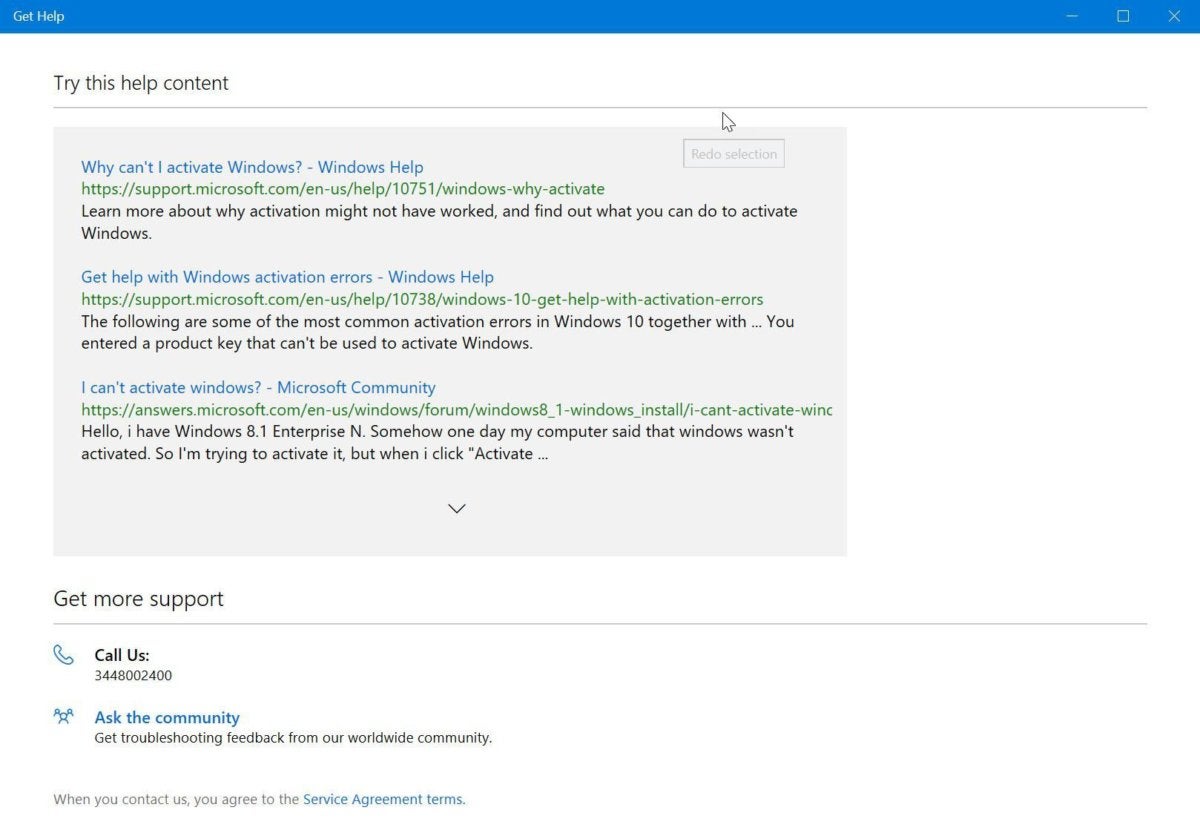Minimize the Get Help window
Image resolution: width=1200 pixels, height=836 pixels.
(x=1072, y=16)
